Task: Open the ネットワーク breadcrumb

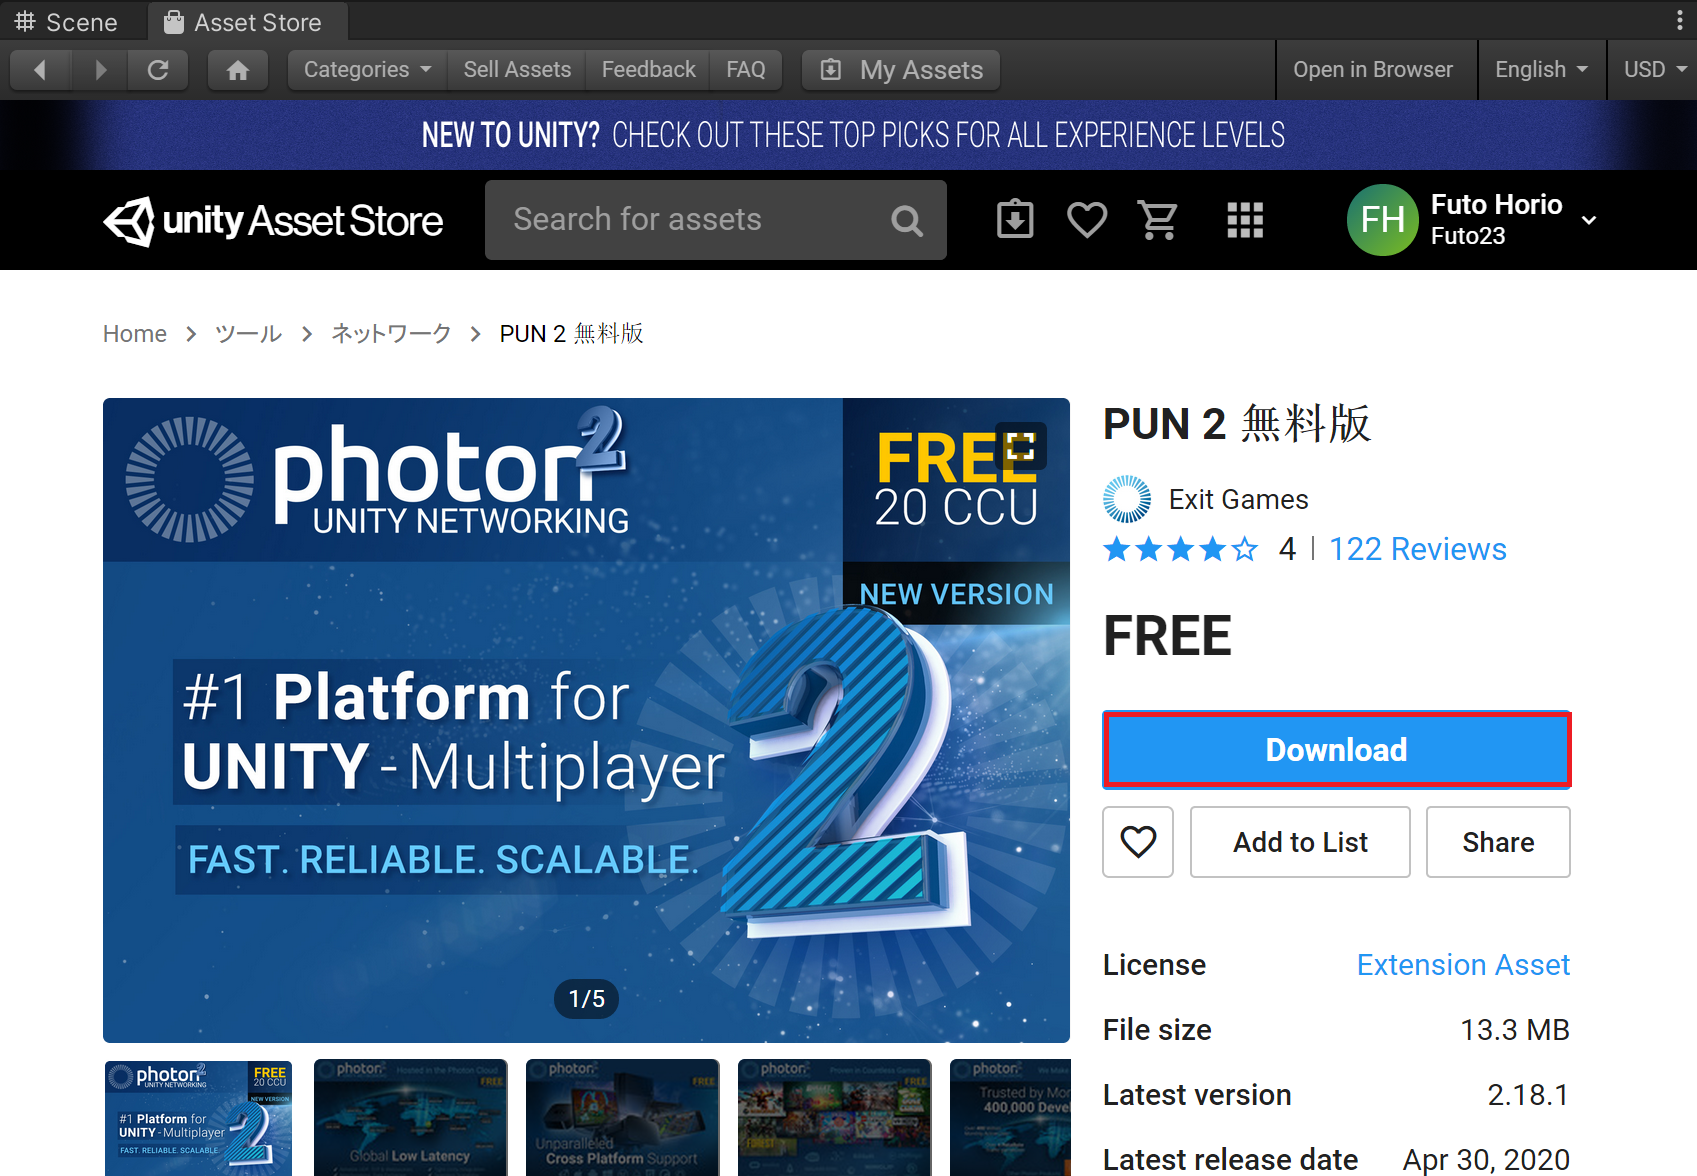Action: tap(391, 334)
